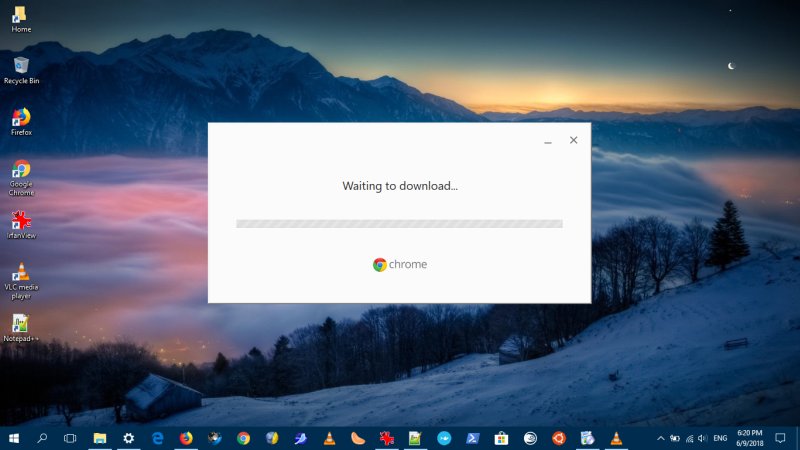Open the Home folder desktop shortcut
Viewport: 800px width, 450px height.
pos(21,19)
